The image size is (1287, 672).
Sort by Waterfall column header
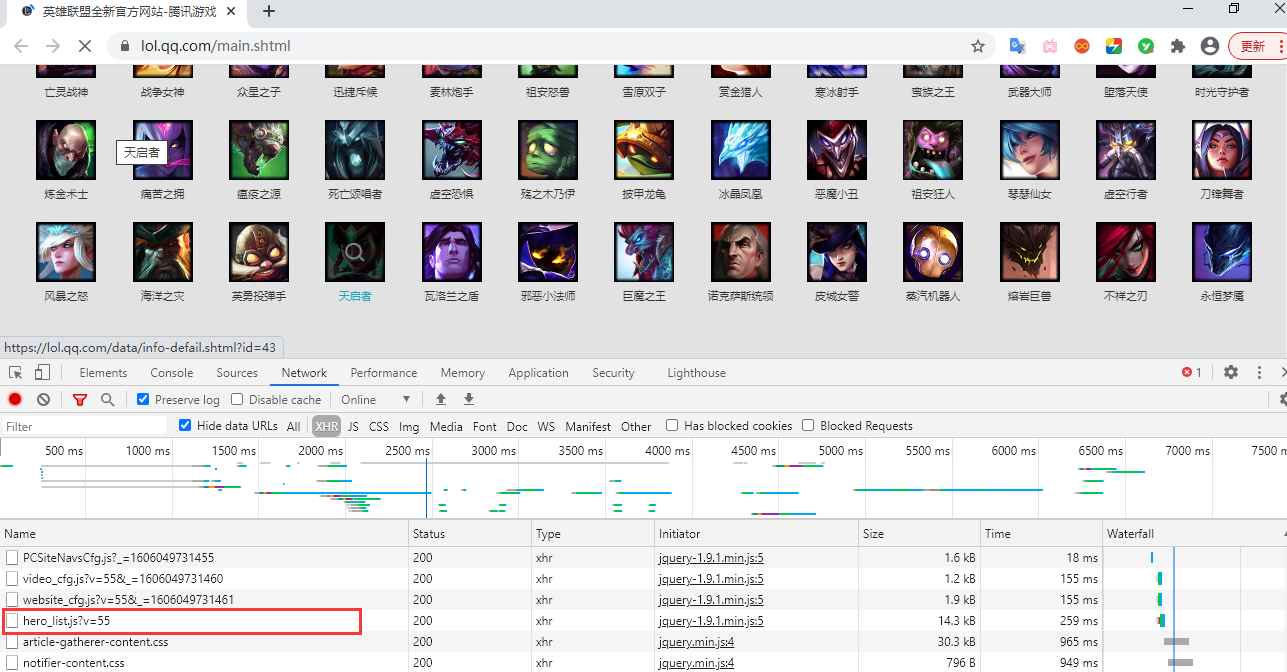(1194, 534)
